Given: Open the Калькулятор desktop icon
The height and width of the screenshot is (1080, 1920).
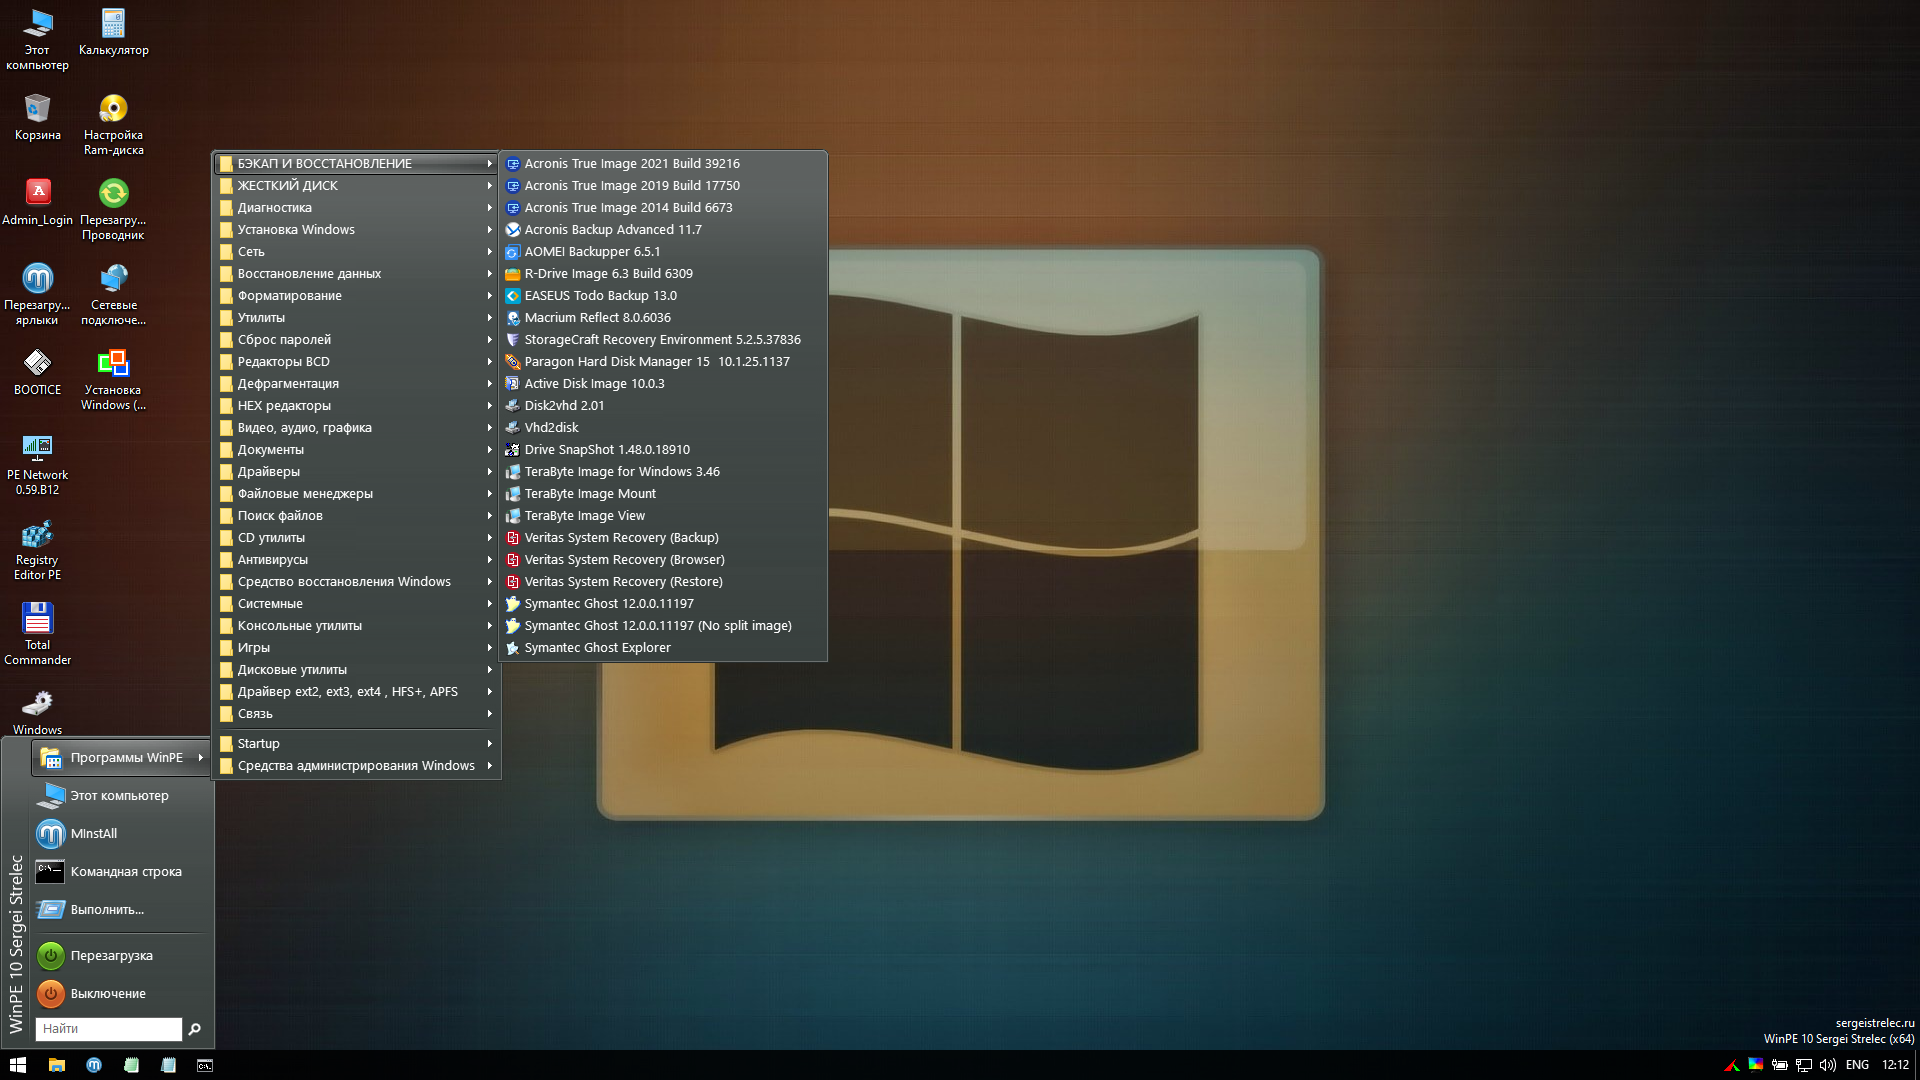Looking at the screenshot, I should pos(113,24).
